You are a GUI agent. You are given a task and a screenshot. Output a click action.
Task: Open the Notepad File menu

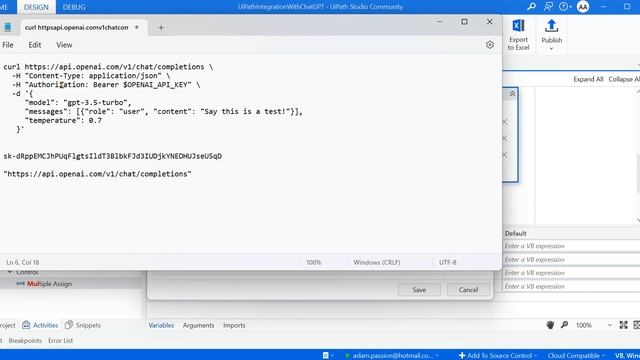point(8,45)
